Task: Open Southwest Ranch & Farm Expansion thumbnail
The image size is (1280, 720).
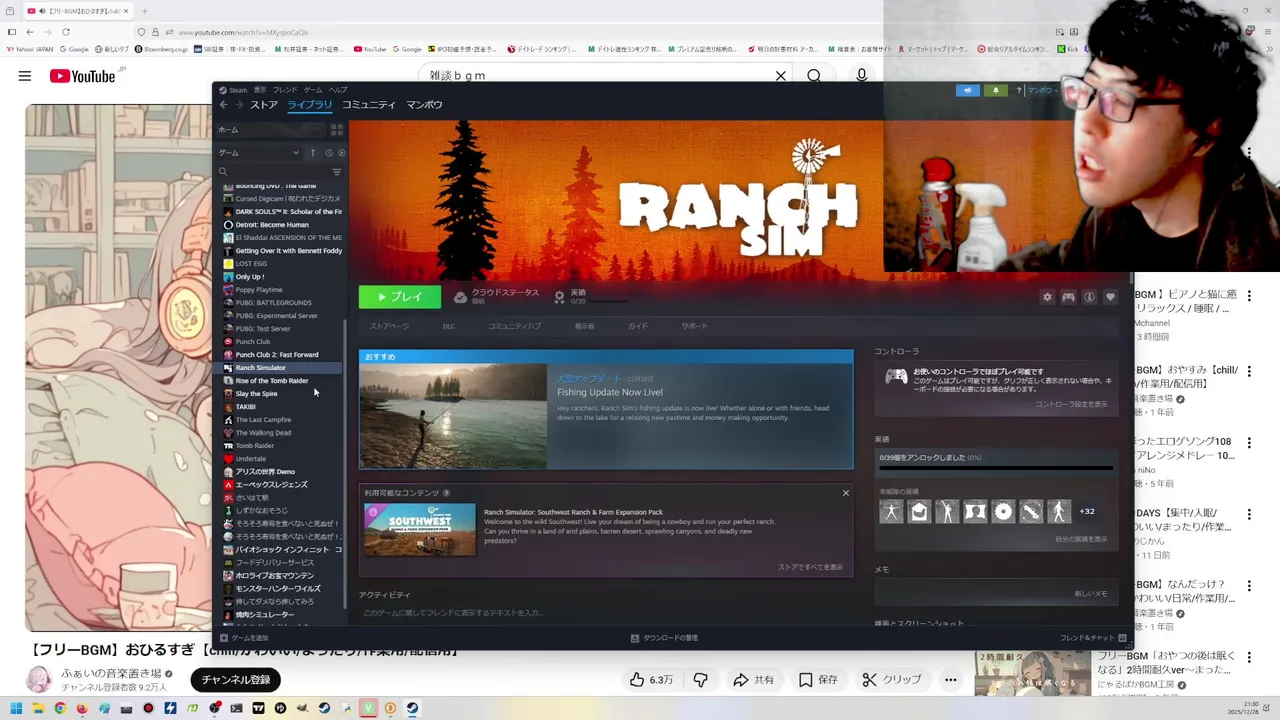Action: coord(420,530)
